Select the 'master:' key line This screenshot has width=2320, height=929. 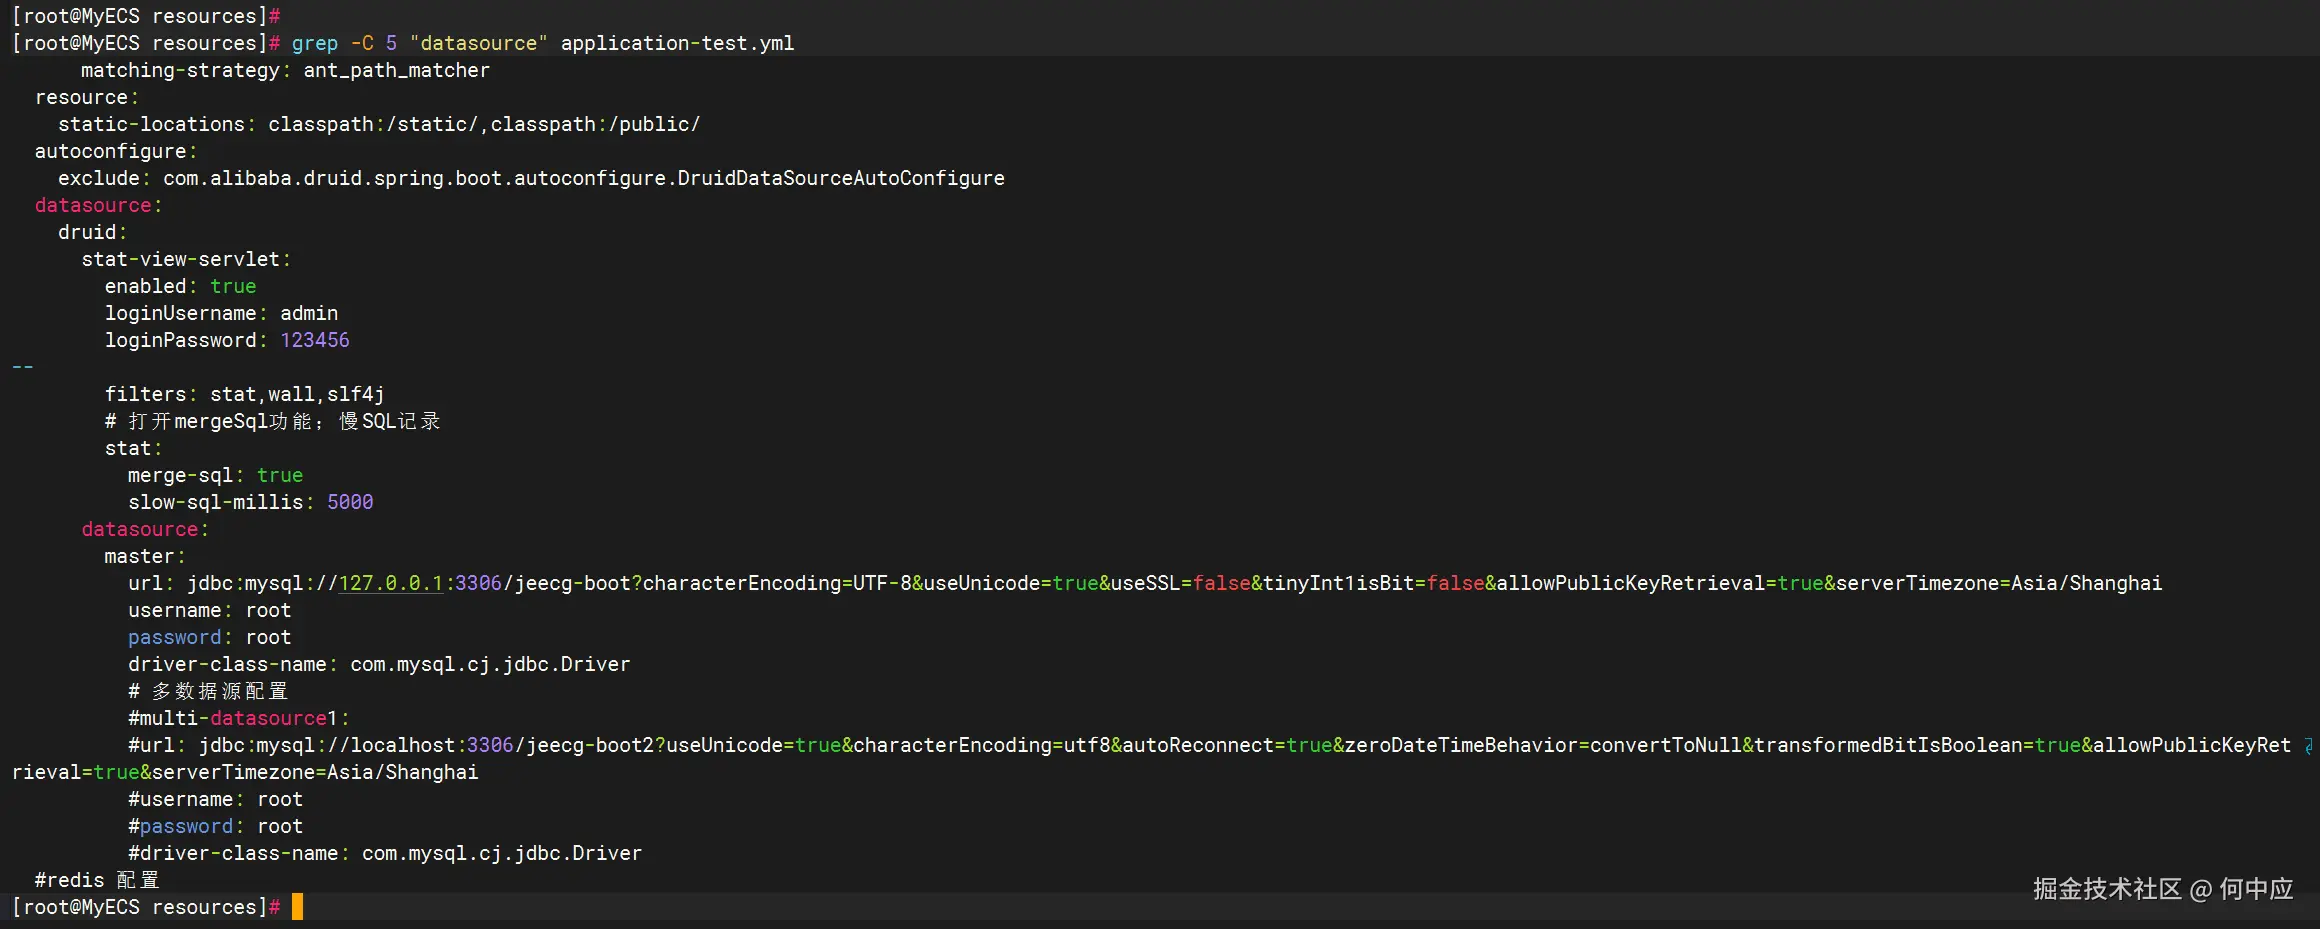pyautogui.click(x=145, y=556)
